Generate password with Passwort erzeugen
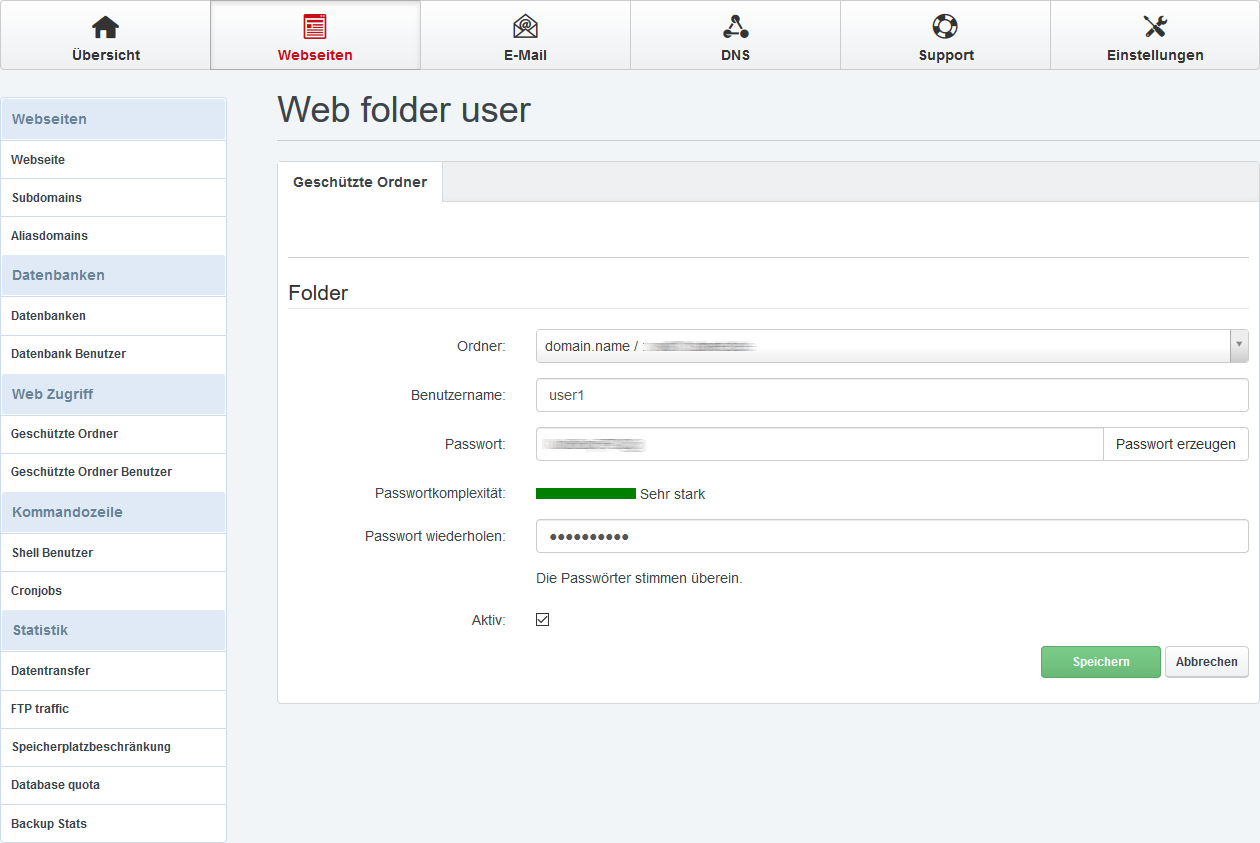 coord(1175,444)
